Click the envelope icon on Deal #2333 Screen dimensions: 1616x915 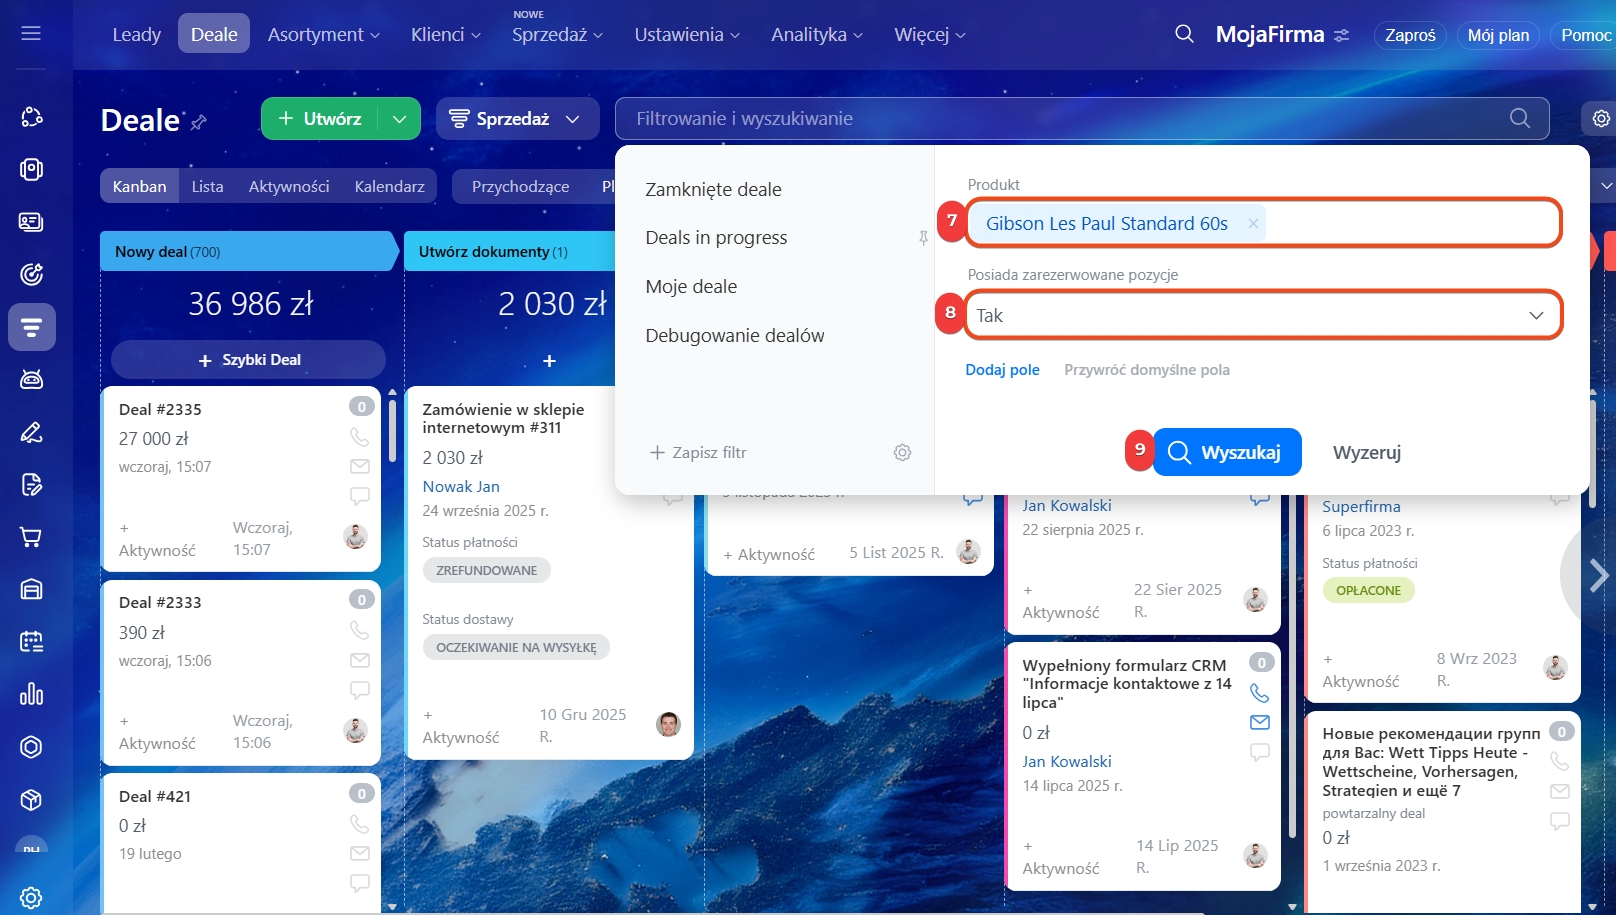[360, 660]
